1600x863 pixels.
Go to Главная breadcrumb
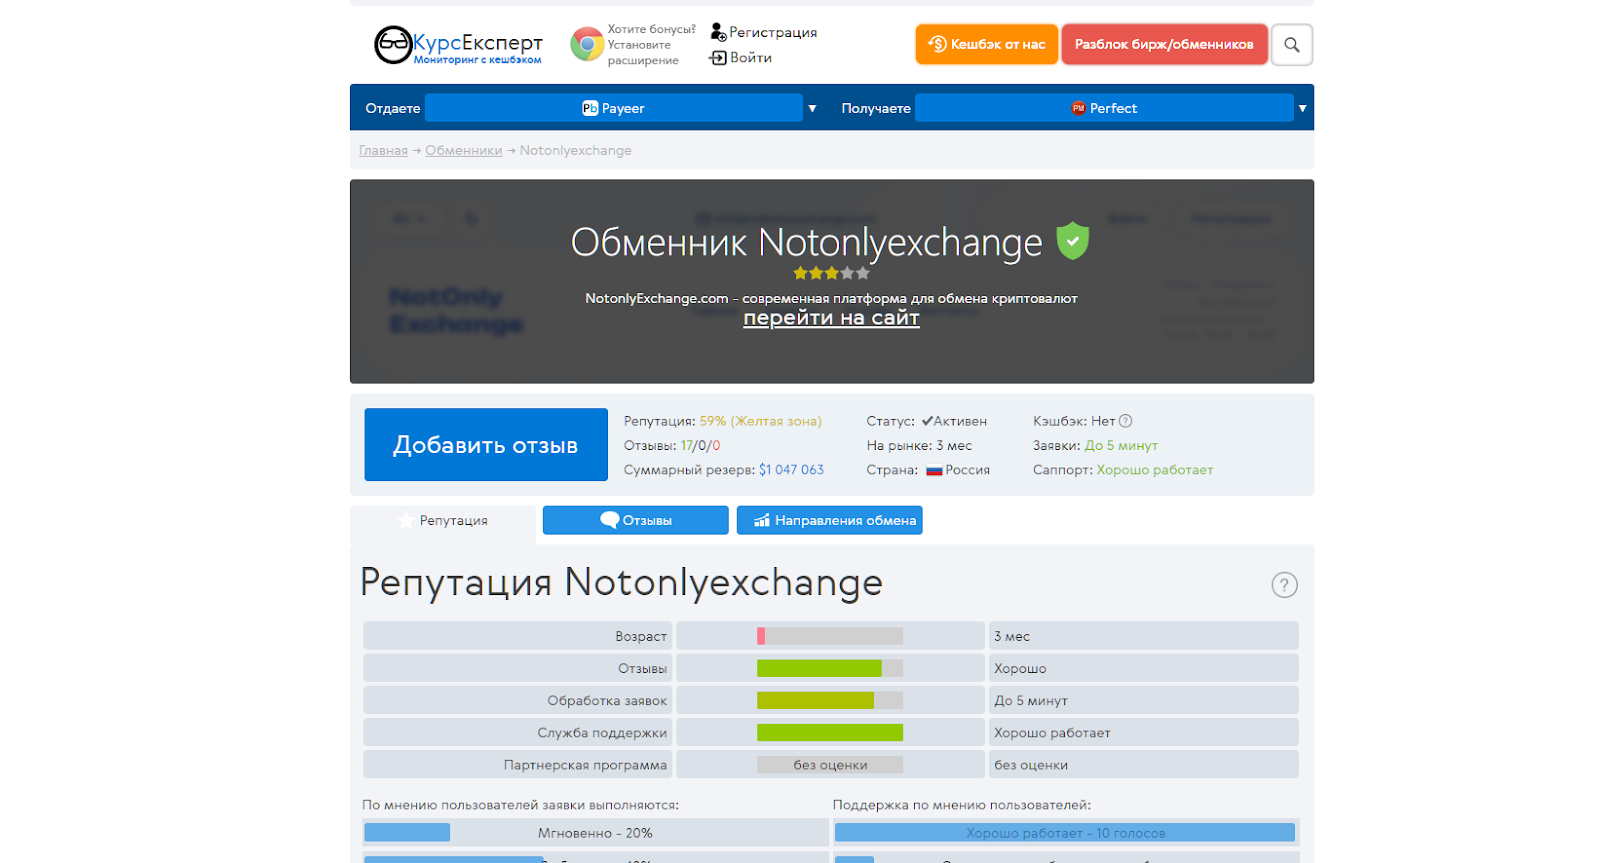(383, 150)
